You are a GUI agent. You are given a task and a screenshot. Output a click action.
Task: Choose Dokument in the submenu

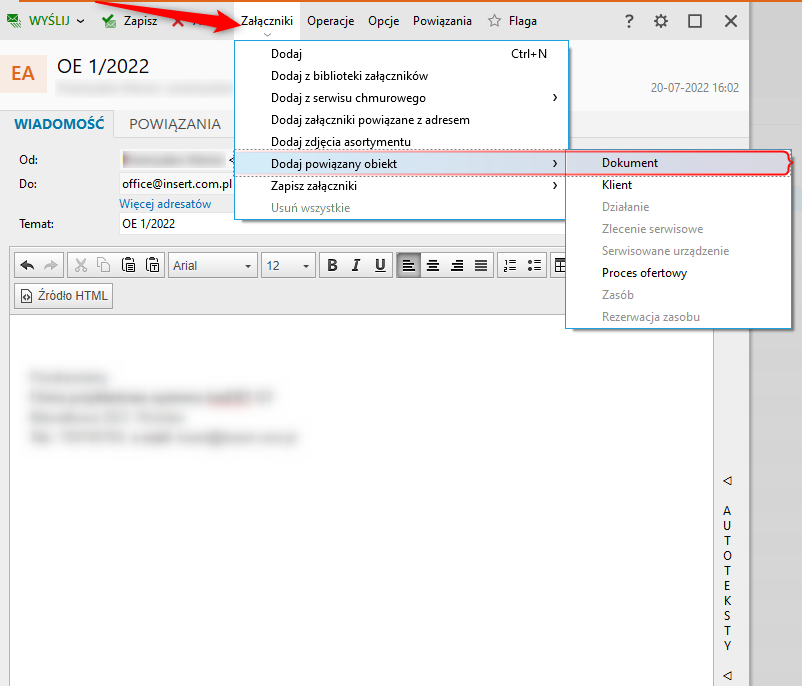coord(678,163)
